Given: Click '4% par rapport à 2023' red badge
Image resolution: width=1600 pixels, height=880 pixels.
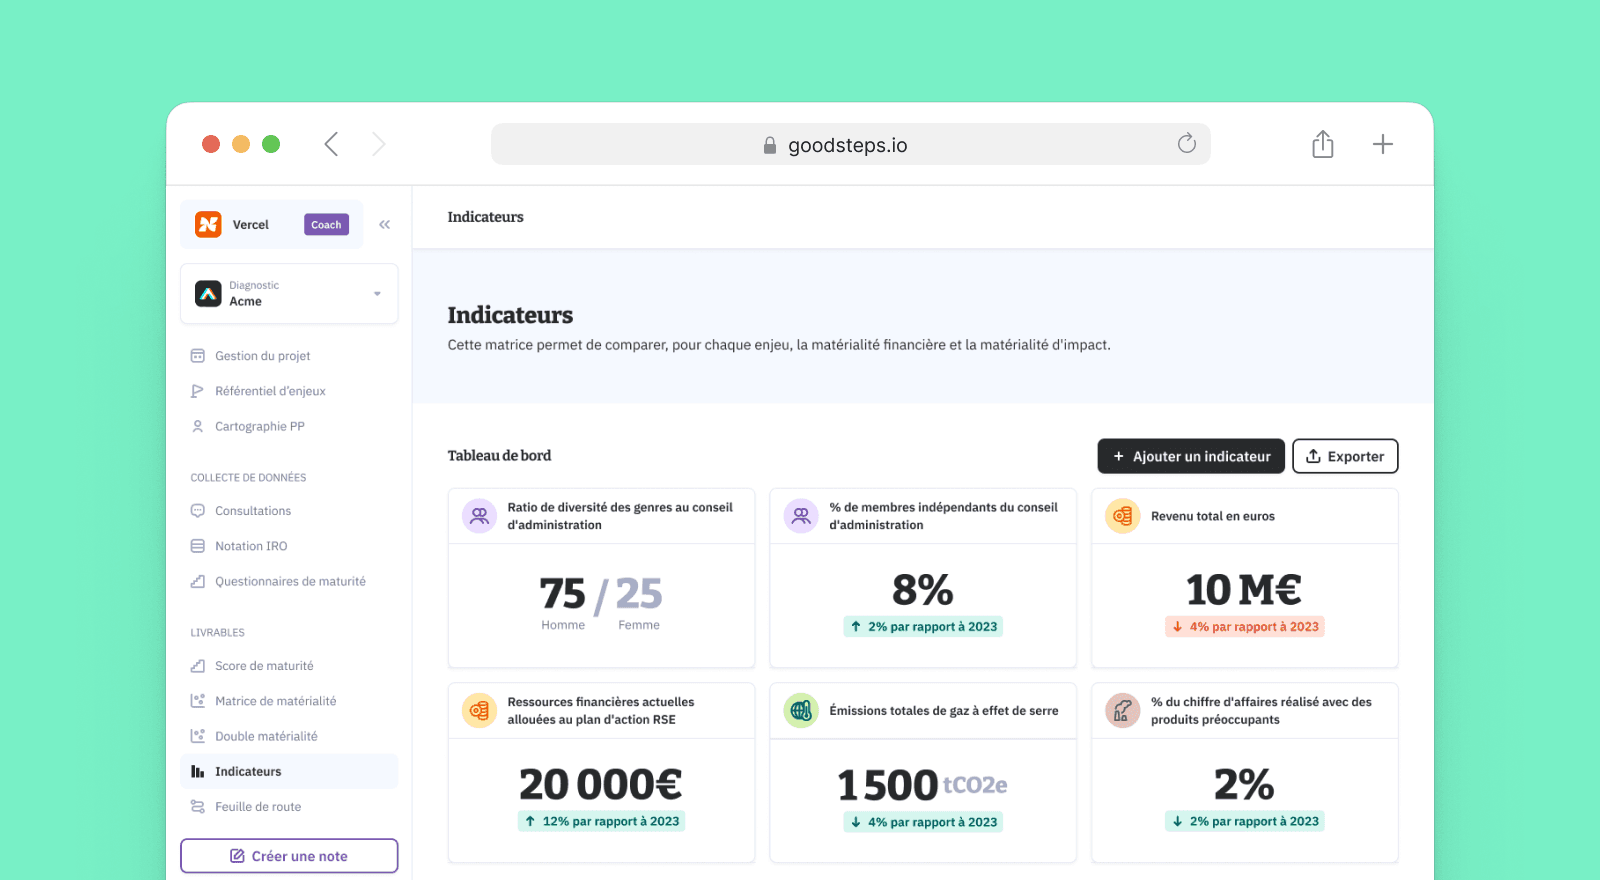Looking at the screenshot, I should (1244, 627).
